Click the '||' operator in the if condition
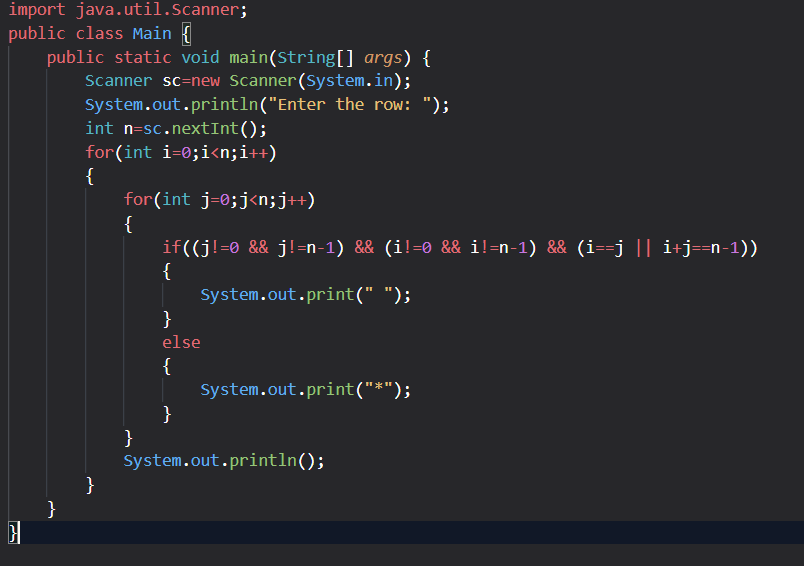Screen dimensions: 804x566 tap(643, 248)
